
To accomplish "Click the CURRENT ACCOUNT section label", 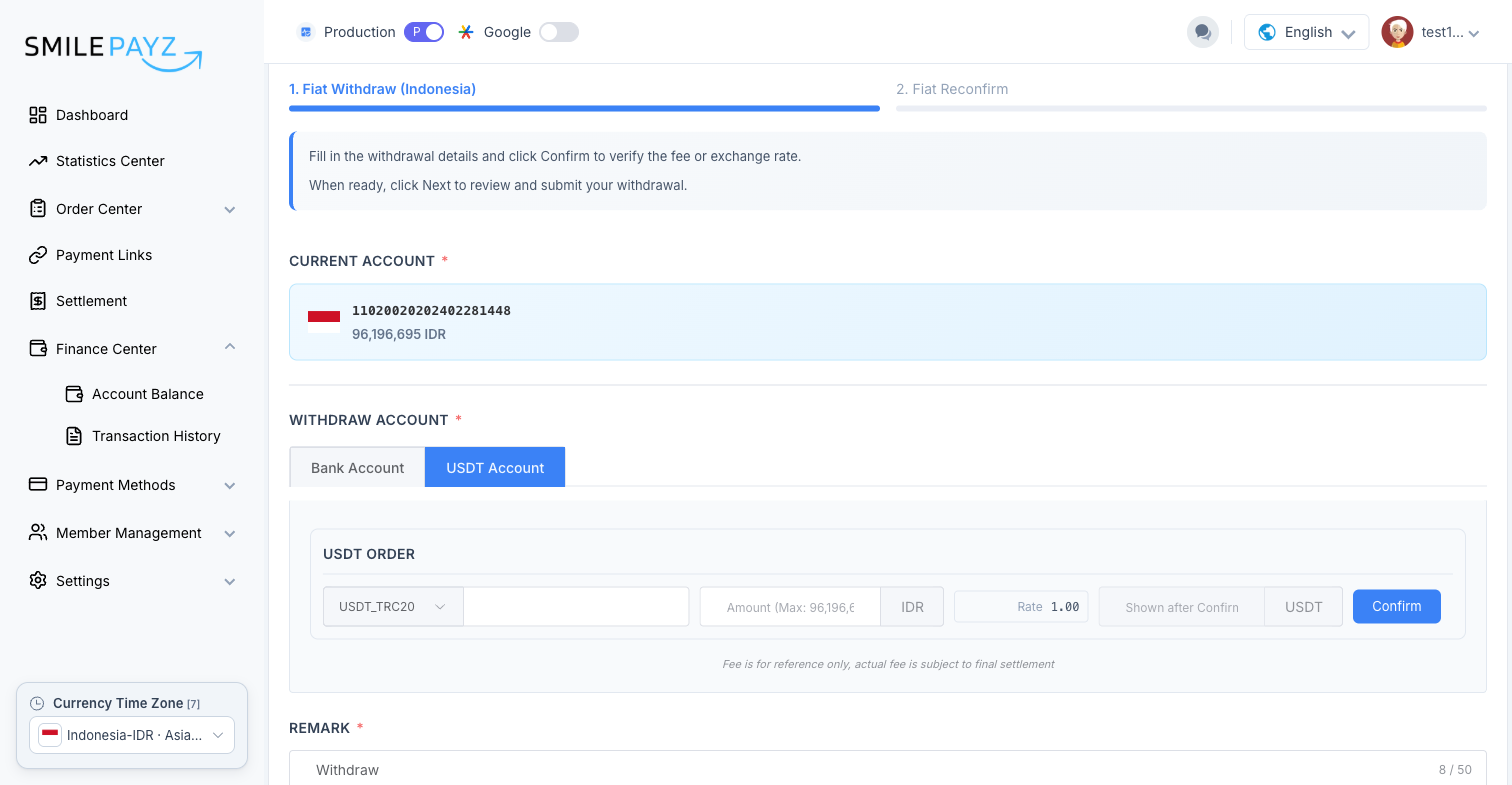I will point(362,261).
